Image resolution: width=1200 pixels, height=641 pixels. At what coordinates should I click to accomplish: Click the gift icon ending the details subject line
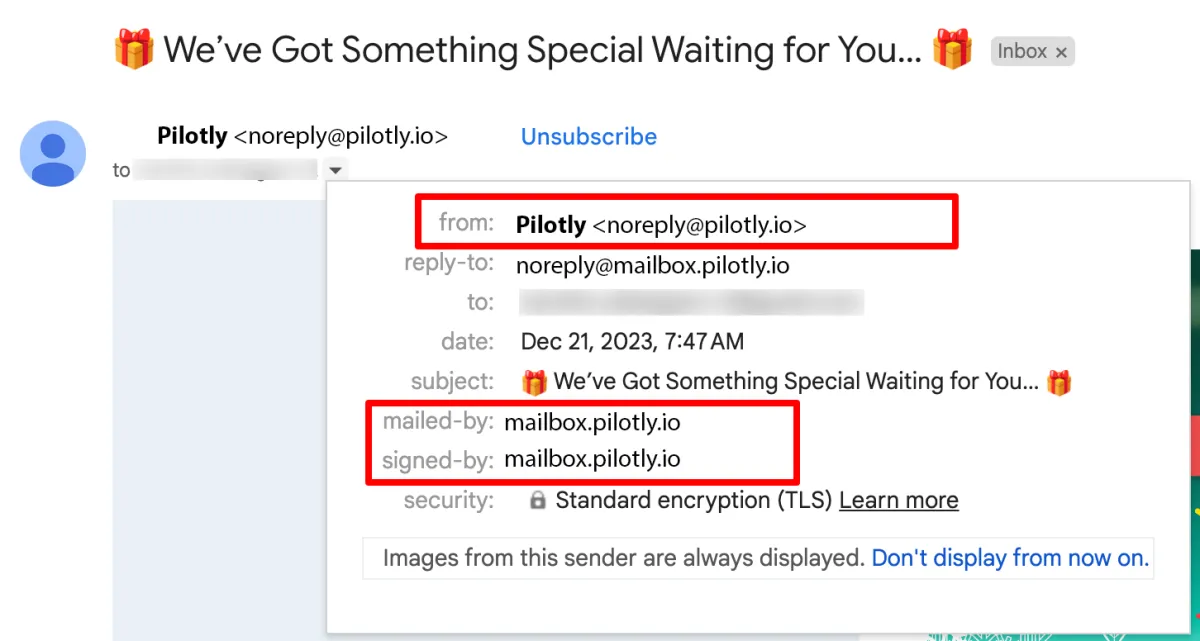(1059, 382)
